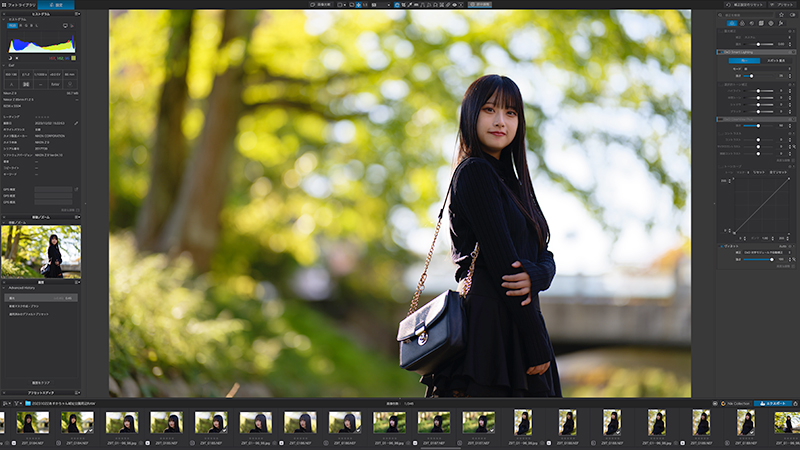Screen dimensions: 800x450
Task: Click the filmstrip horizontal scrollbar
Action: [441, 448]
